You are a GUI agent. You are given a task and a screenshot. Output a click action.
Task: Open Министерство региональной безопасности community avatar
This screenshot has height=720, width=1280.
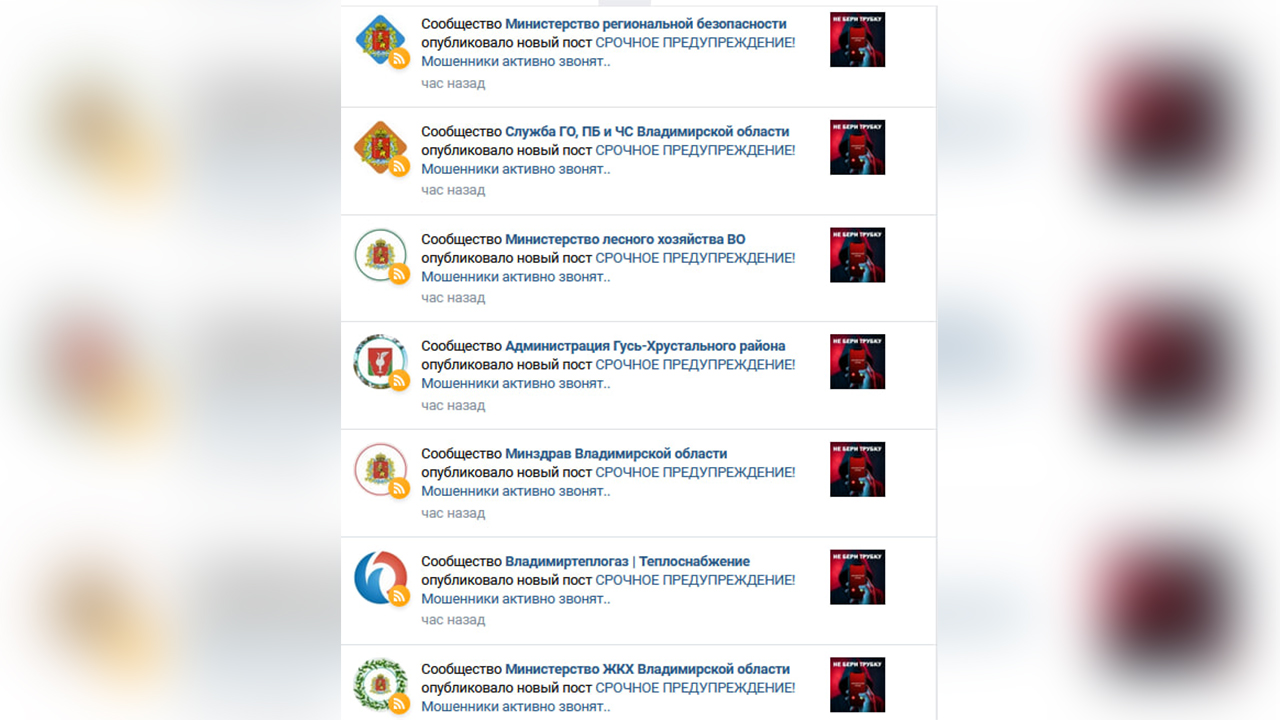pyautogui.click(x=381, y=40)
